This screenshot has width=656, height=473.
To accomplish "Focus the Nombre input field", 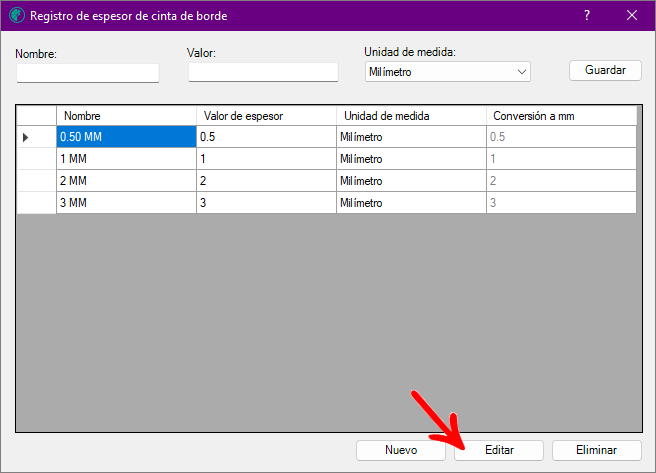I will (88, 73).
